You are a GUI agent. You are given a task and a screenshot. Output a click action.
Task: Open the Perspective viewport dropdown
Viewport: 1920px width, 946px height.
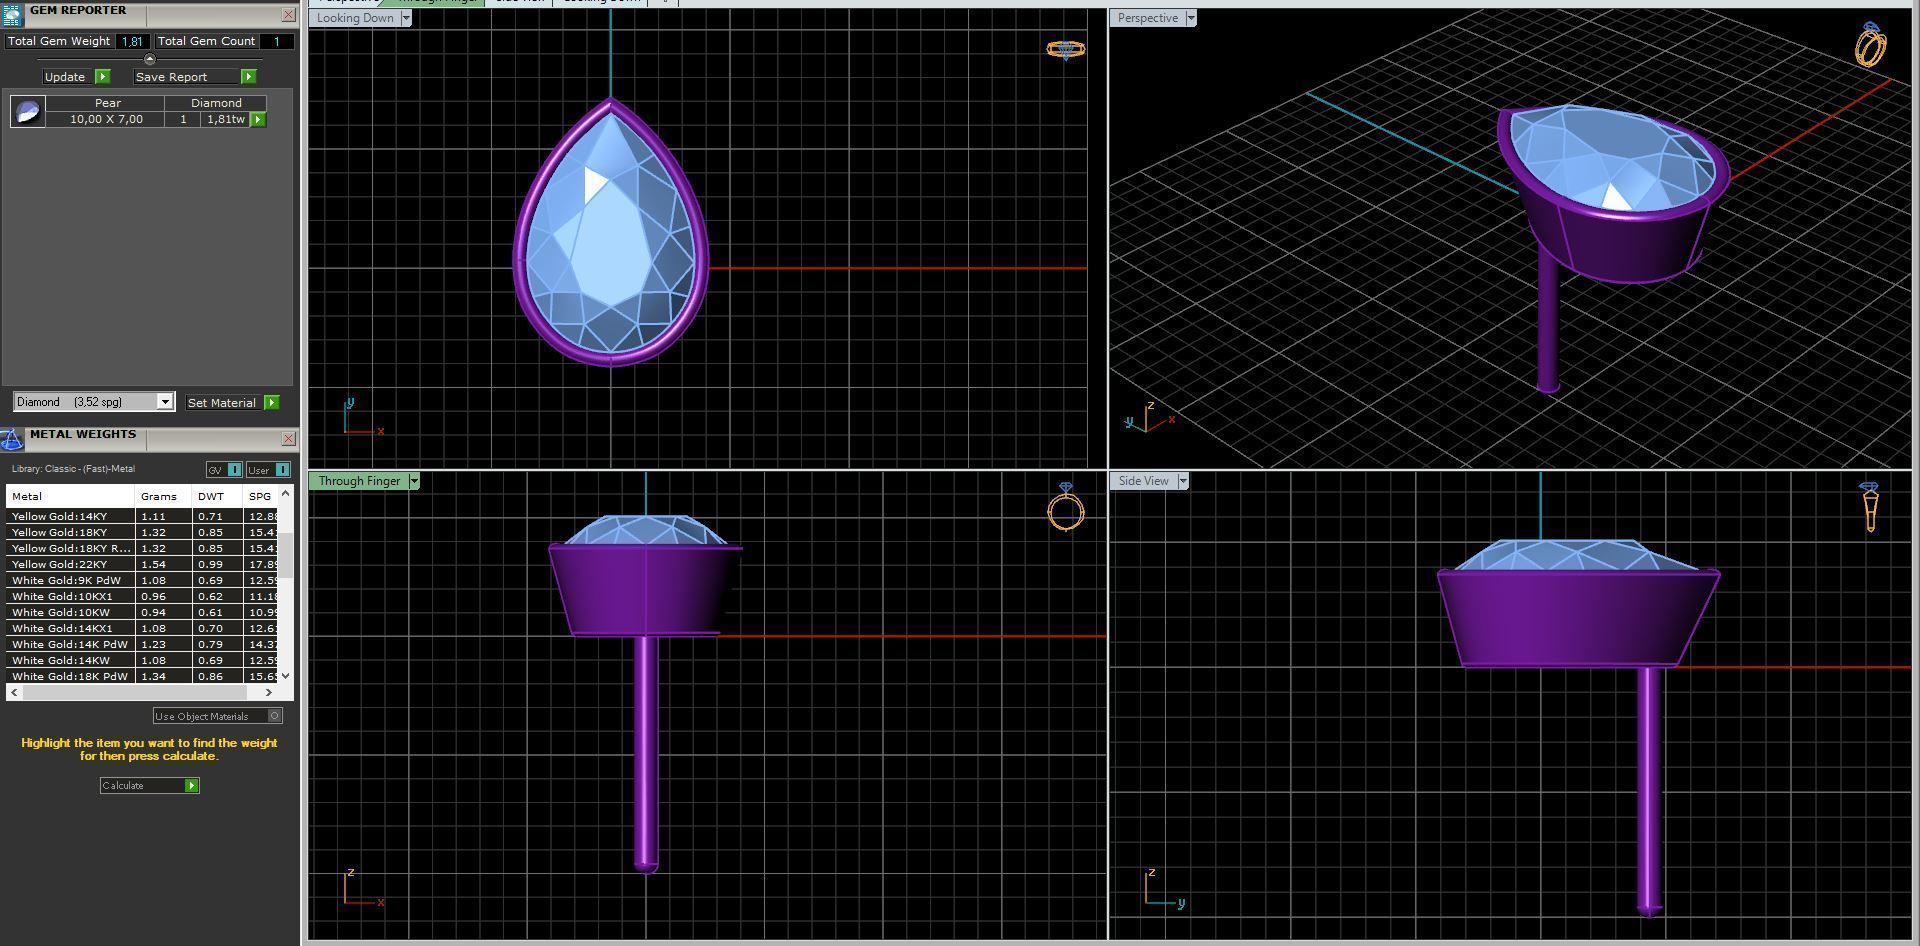(1190, 18)
